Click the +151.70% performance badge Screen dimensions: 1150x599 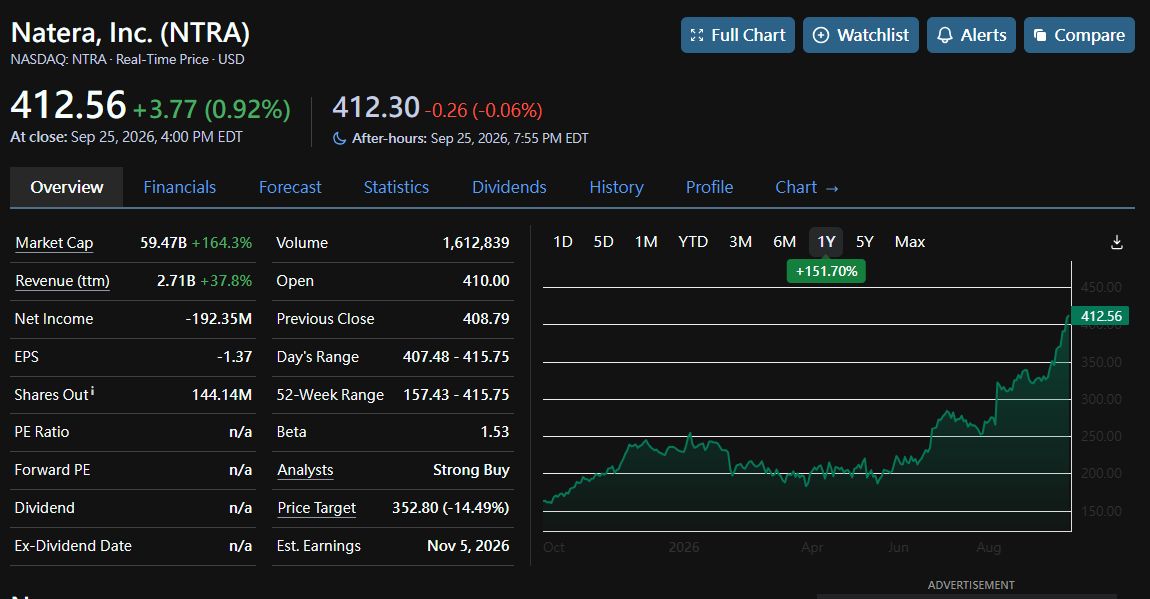pos(826,271)
